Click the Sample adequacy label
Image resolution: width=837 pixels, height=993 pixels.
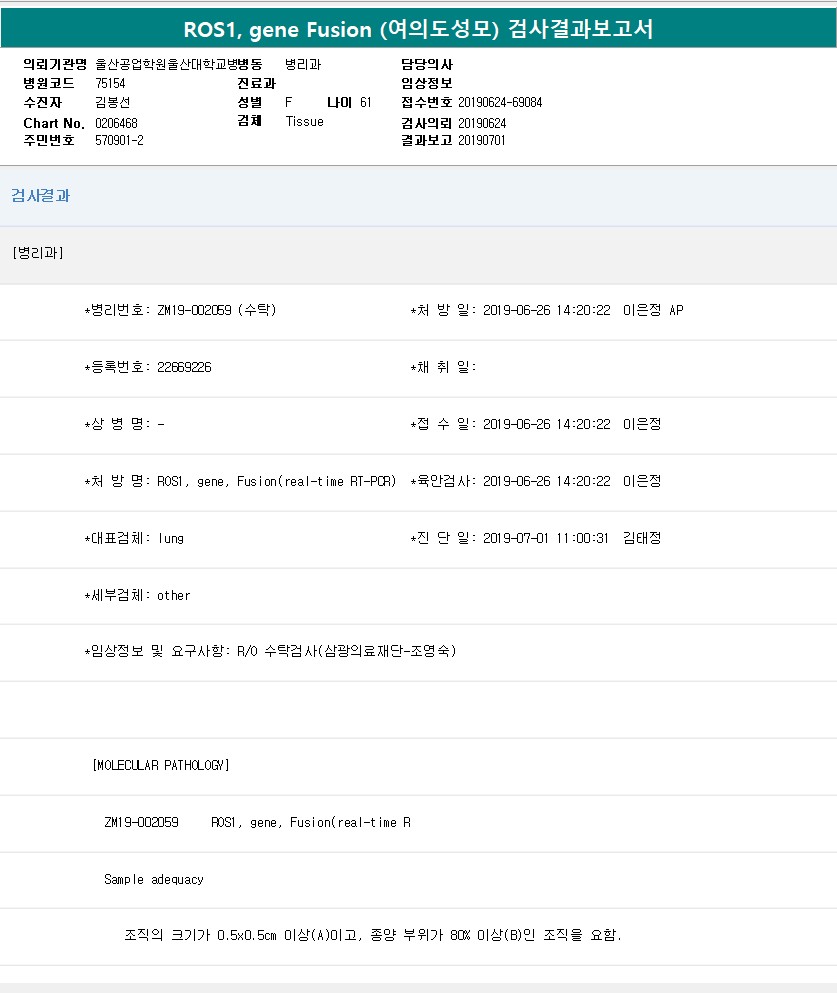point(153,880)
